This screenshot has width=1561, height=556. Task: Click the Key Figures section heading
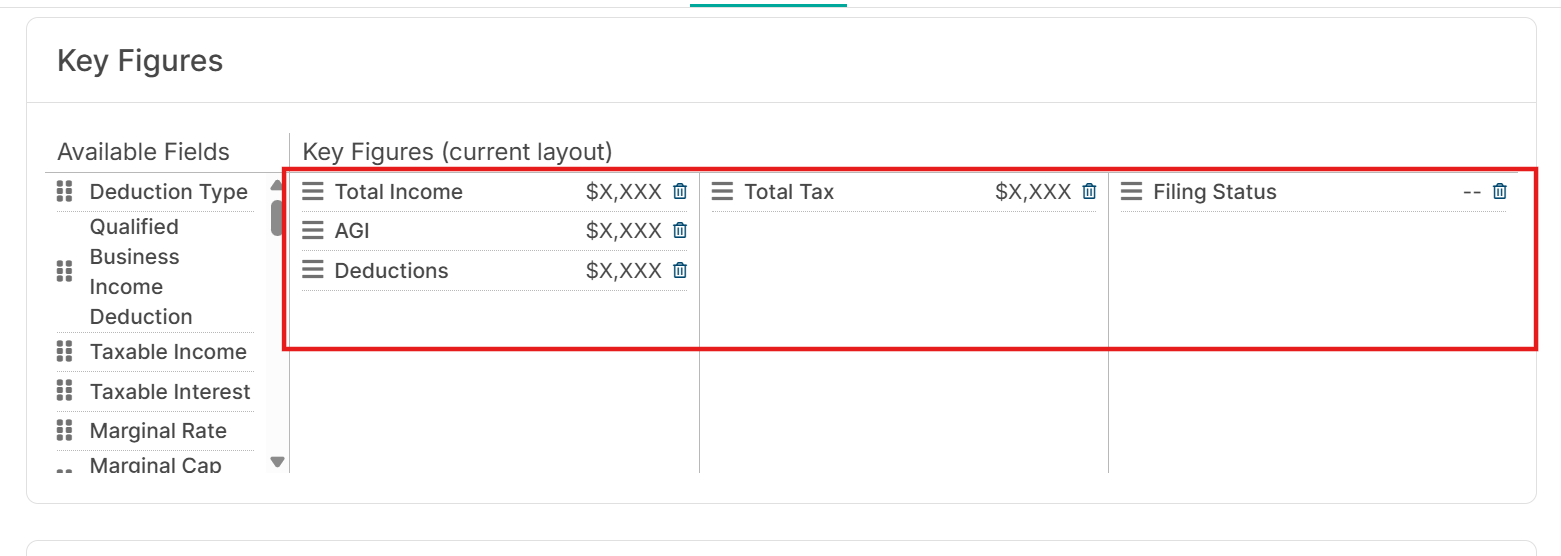pyautogui.click(x=140, y=61)
